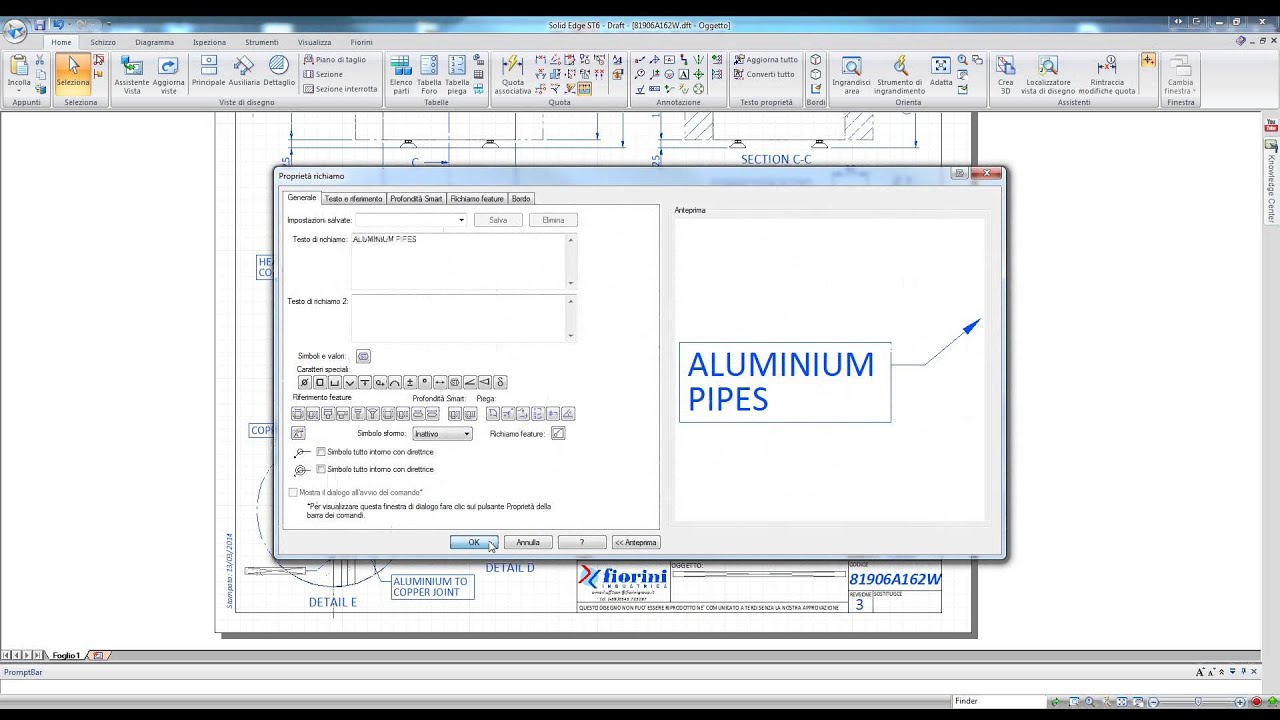
Task: Open the Incolla paste dropdown arrow
Action: (x=19, y=91)
